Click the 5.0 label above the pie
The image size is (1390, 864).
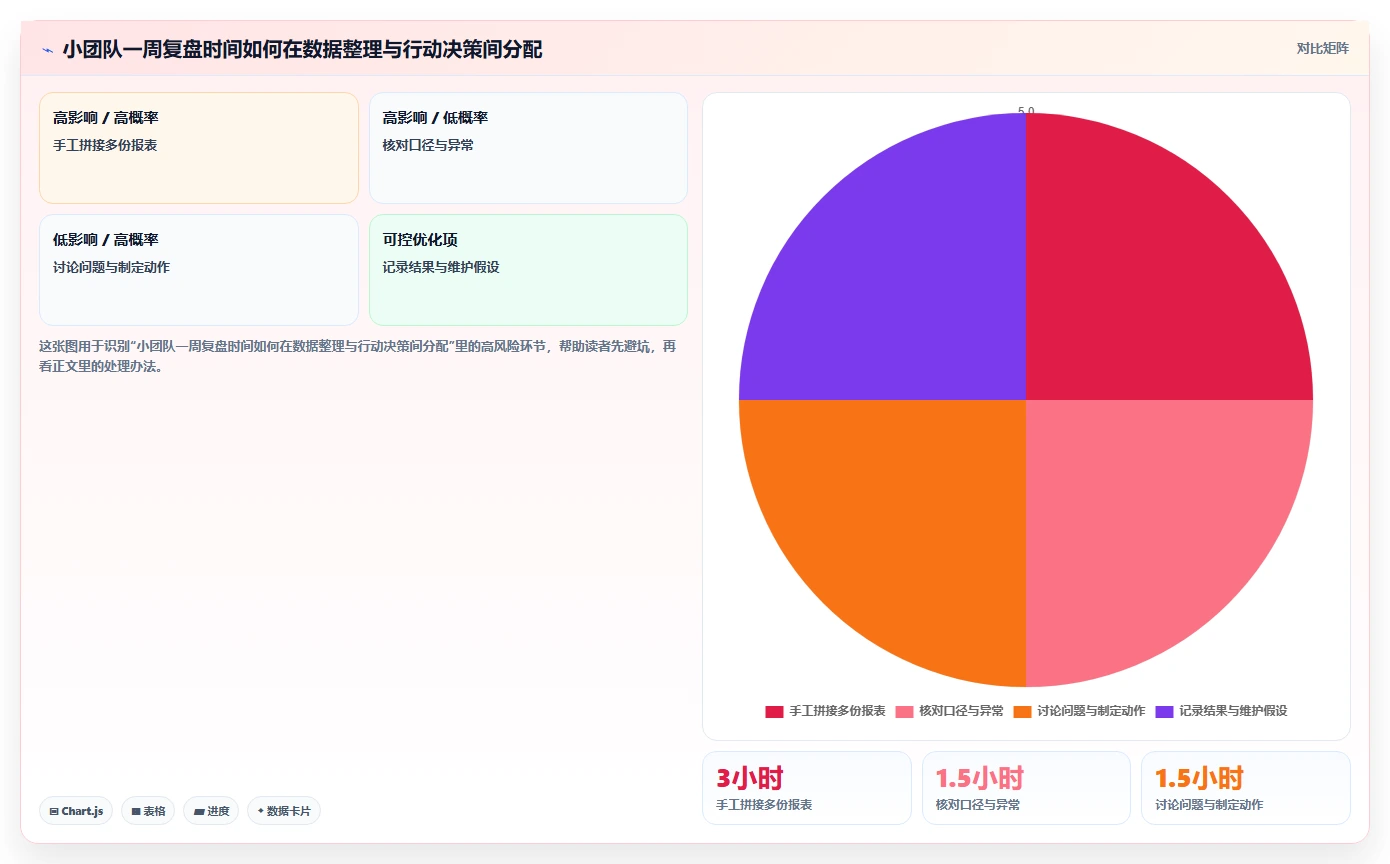click(1026, 111)
